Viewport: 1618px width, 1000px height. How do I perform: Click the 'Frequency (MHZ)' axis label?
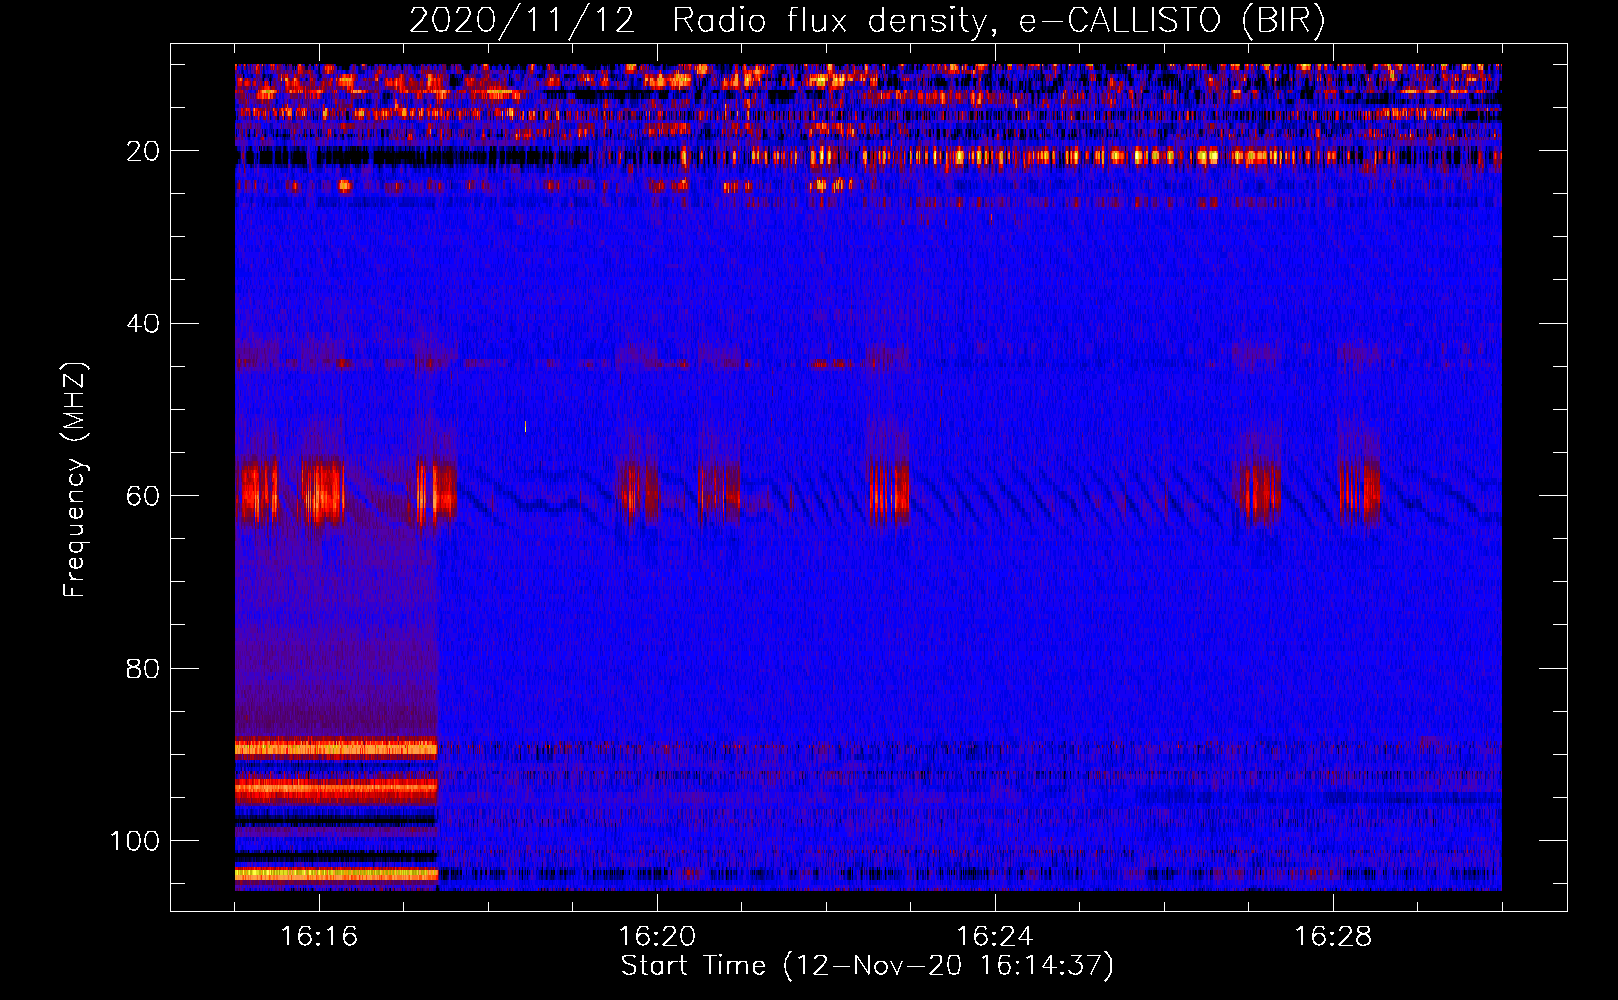tap(75, 479)
